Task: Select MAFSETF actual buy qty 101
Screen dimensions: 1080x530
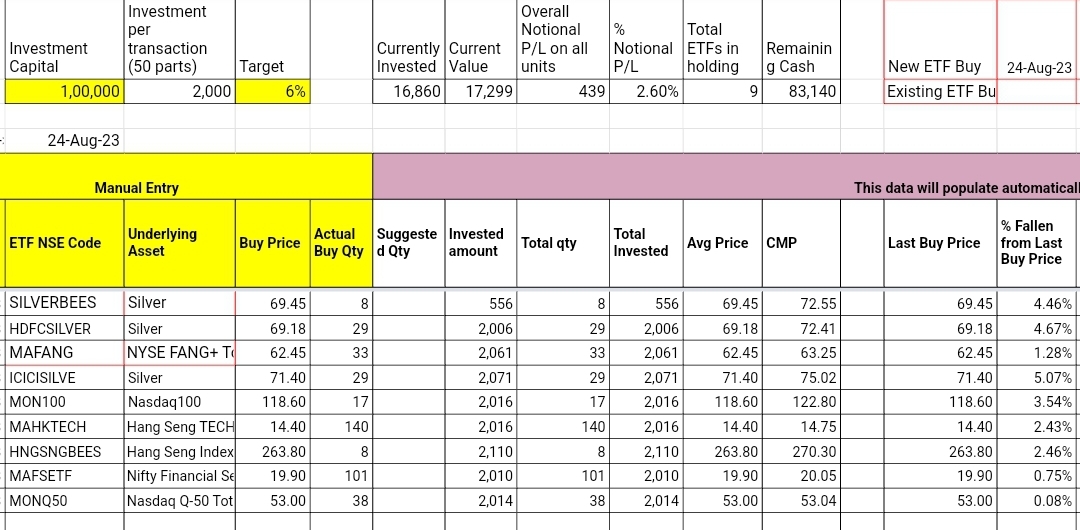Action: coord(342,476)
